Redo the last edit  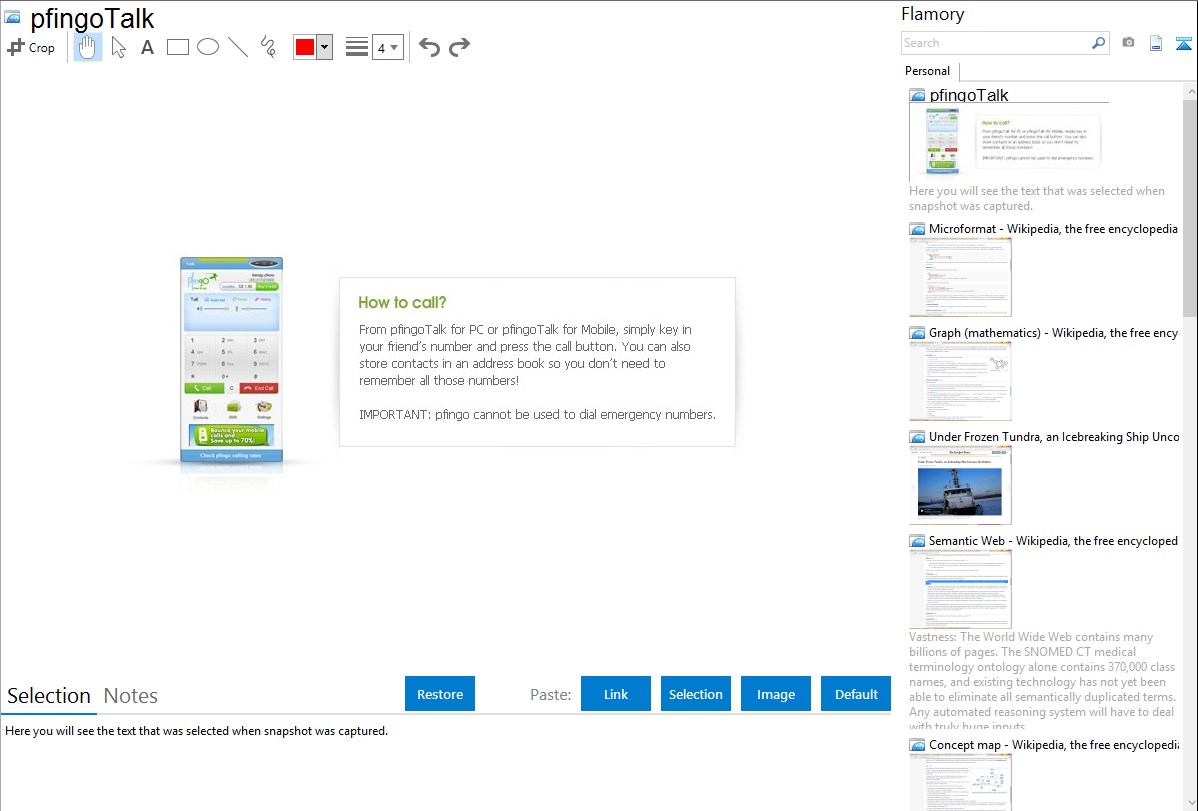coord(459,47)
